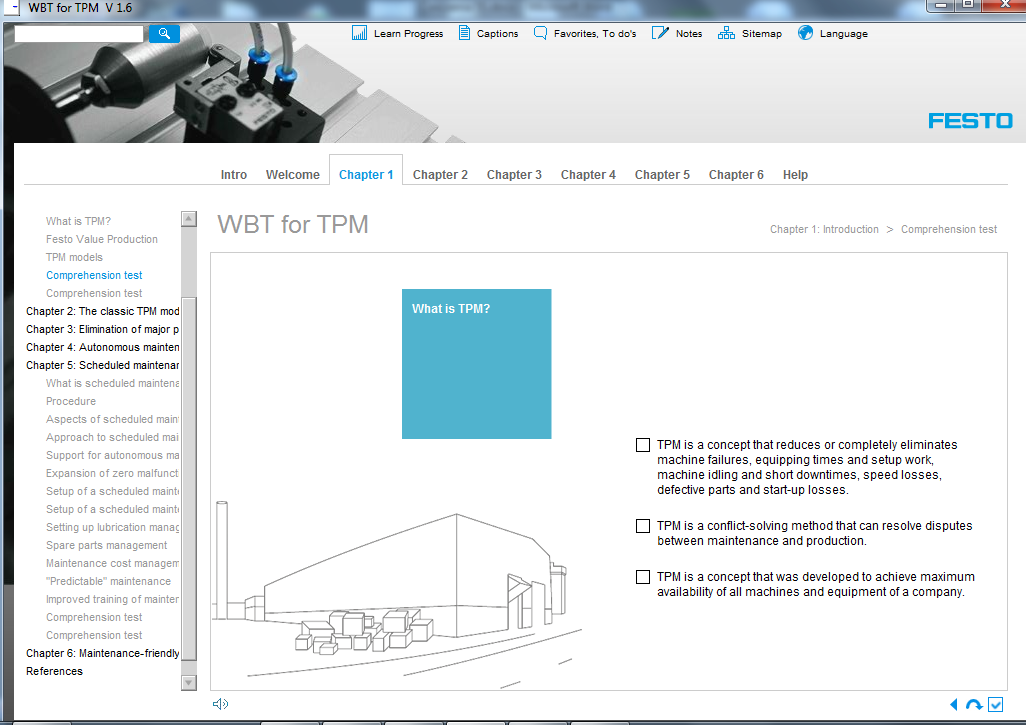Click the Sitemap label
This screenshot has height=725, width=1026.
tap(762, 33)
